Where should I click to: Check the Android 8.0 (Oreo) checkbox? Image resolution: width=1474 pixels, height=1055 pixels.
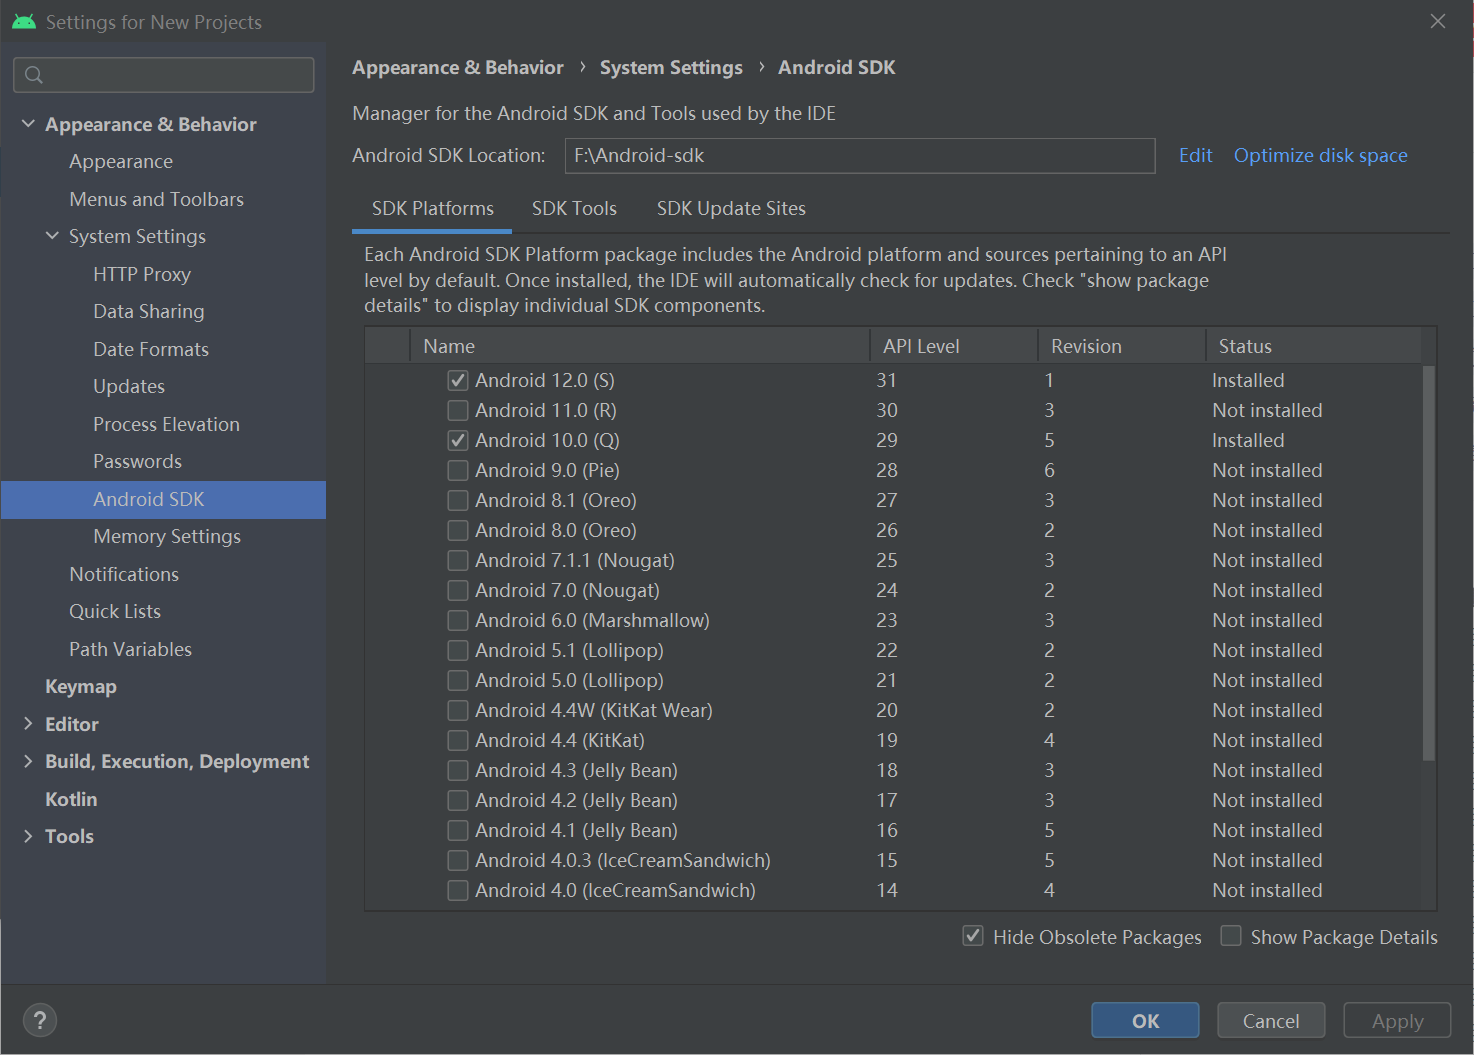pos(458,530)
